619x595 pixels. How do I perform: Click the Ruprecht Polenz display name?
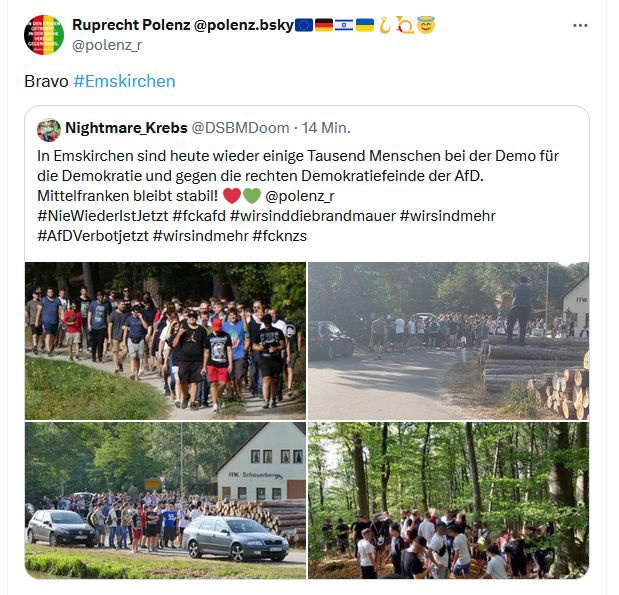tap(131, 25)
